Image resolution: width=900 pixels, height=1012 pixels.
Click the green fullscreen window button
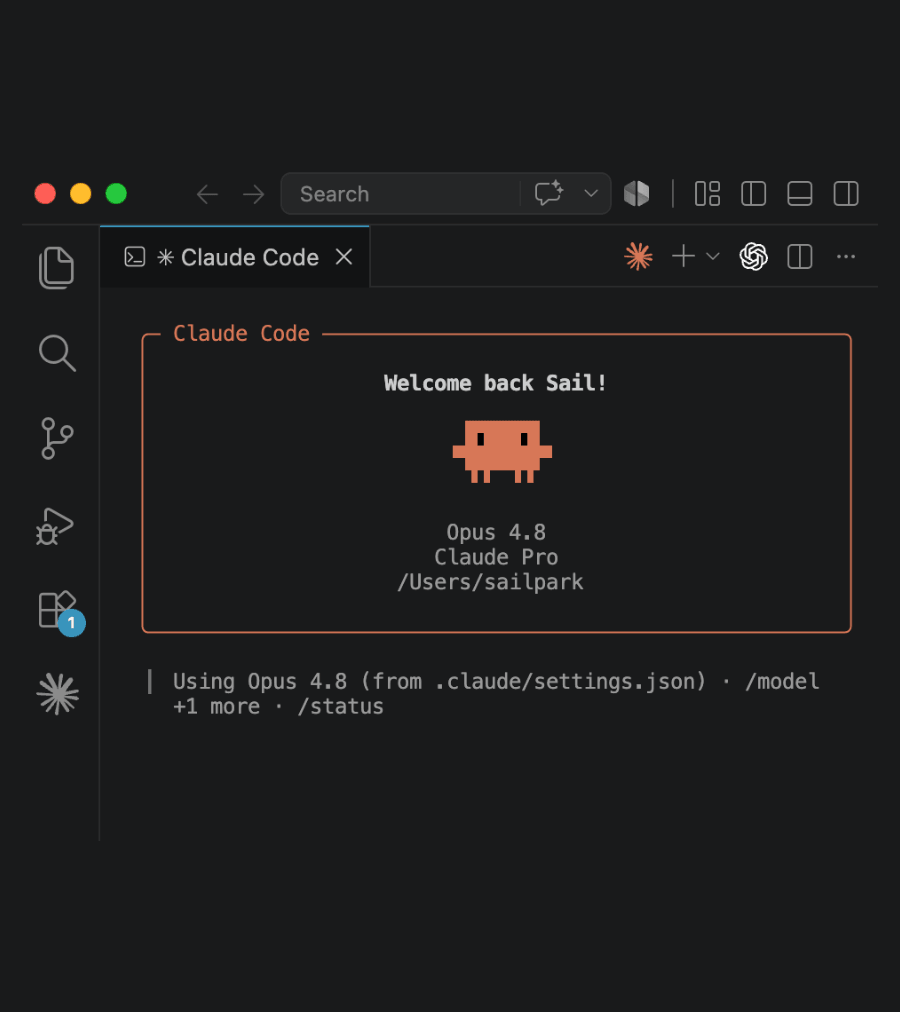click(x=116, y=194)
